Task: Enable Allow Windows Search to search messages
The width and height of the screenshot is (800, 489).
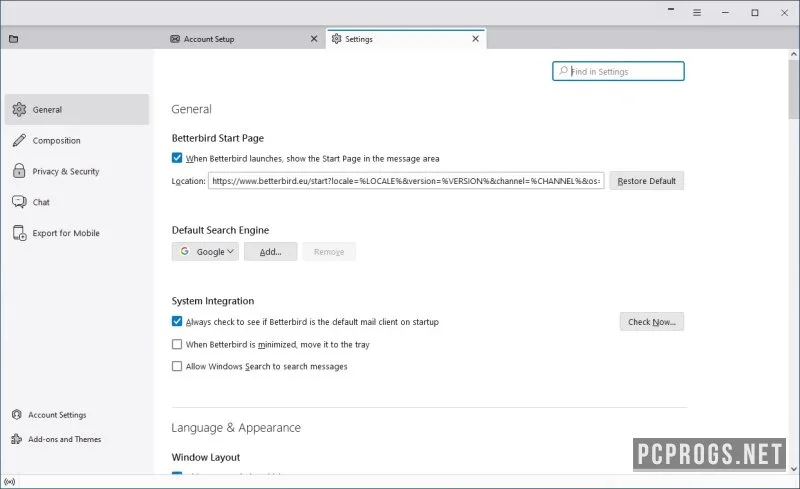Action: [177, 366]
